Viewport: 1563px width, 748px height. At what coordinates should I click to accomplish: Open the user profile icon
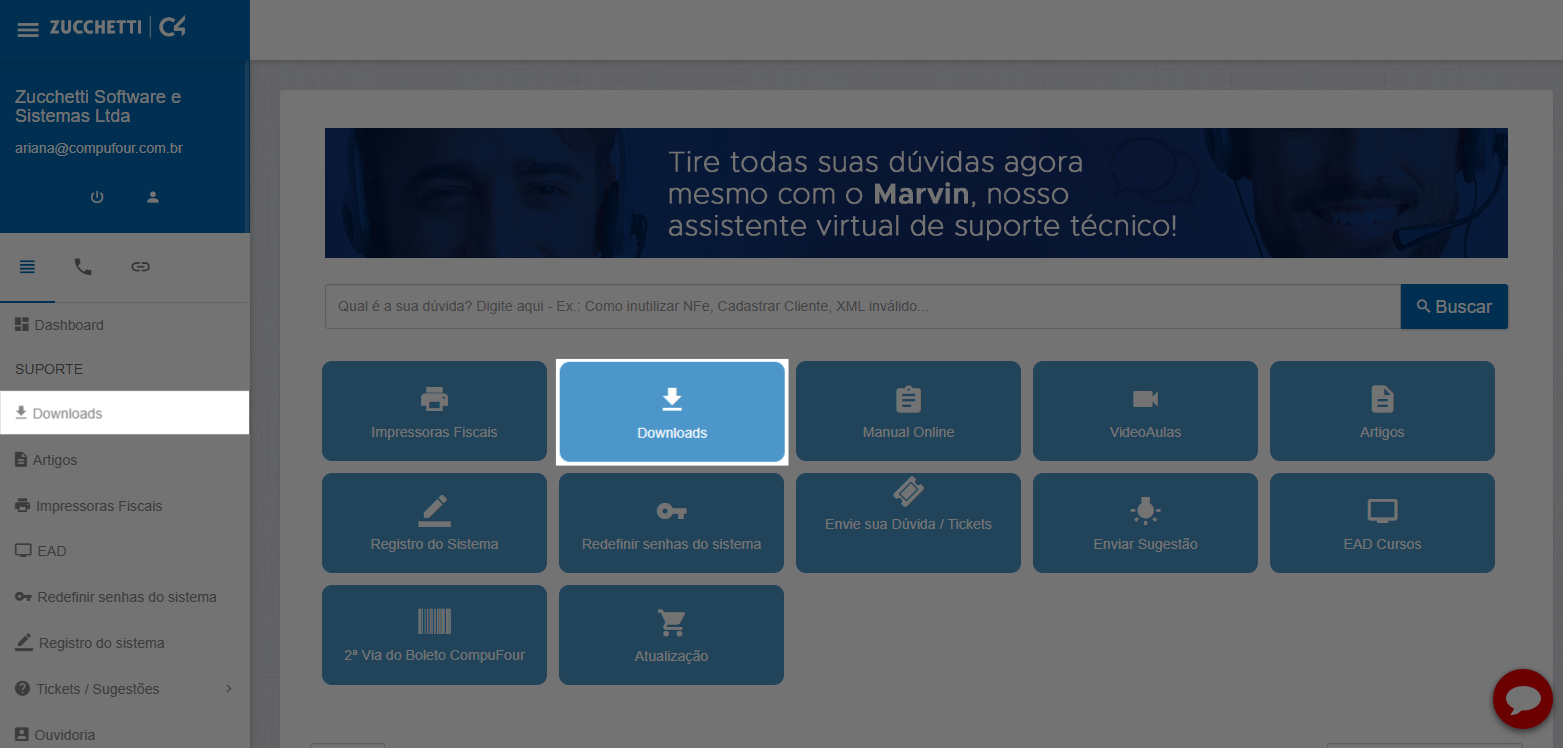[x=153, y=197]
